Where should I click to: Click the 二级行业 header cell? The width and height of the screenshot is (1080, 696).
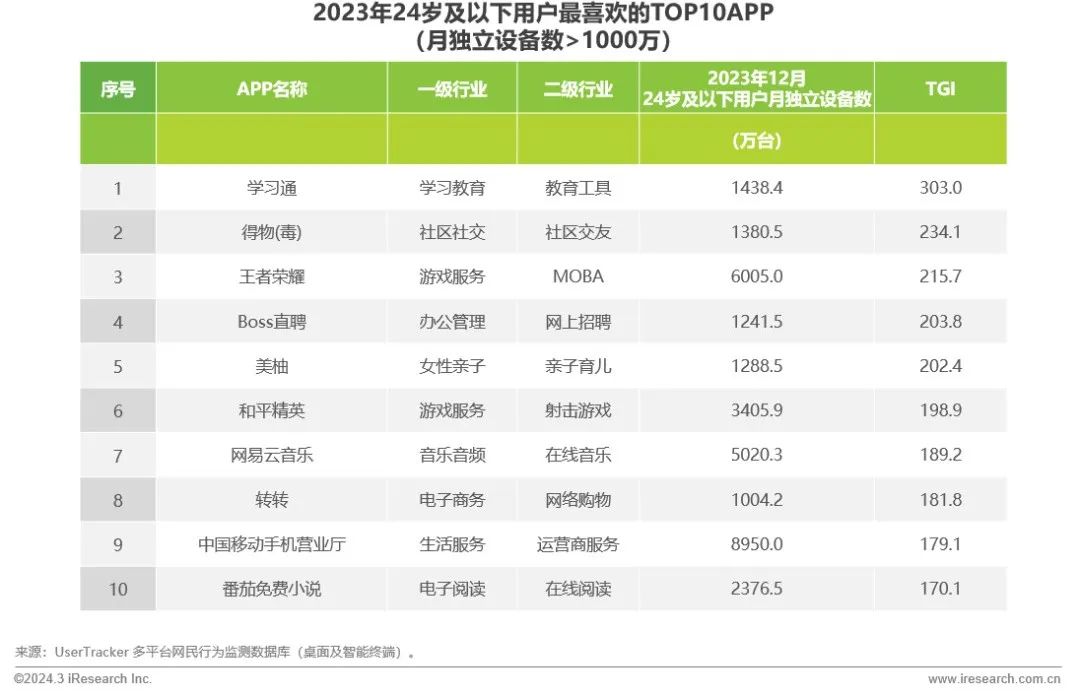click(576, 88)
